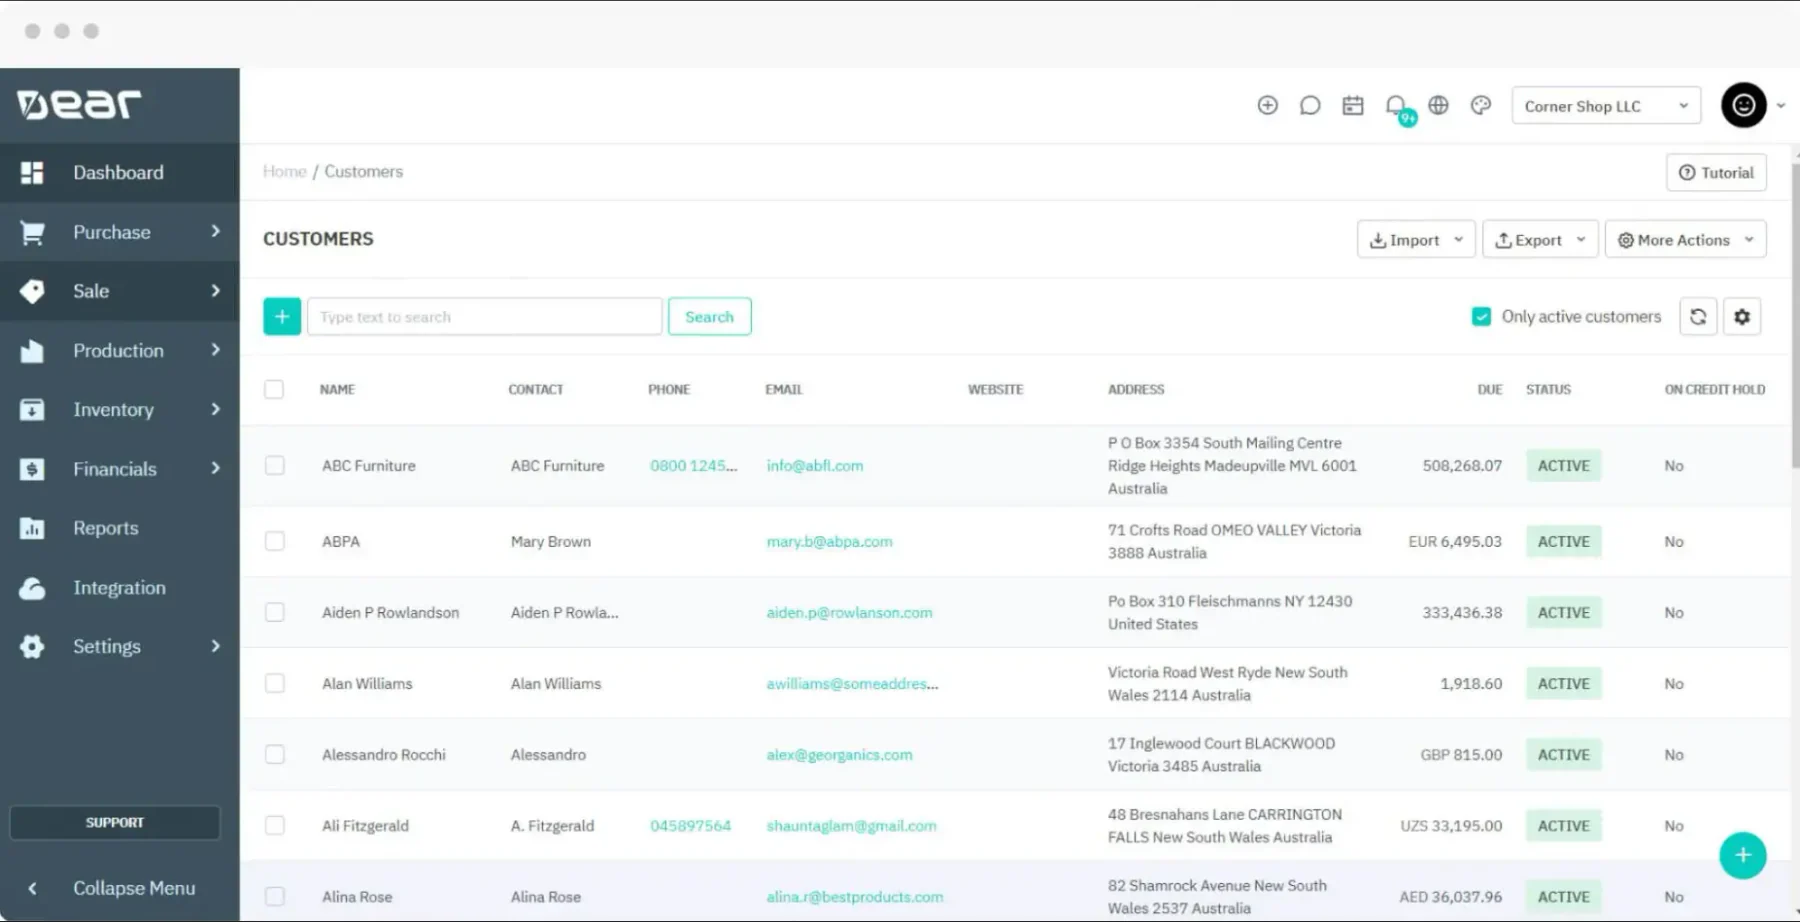Select the Ali Fitzgerald row checkbox
1800x922 pixels.
275,825
